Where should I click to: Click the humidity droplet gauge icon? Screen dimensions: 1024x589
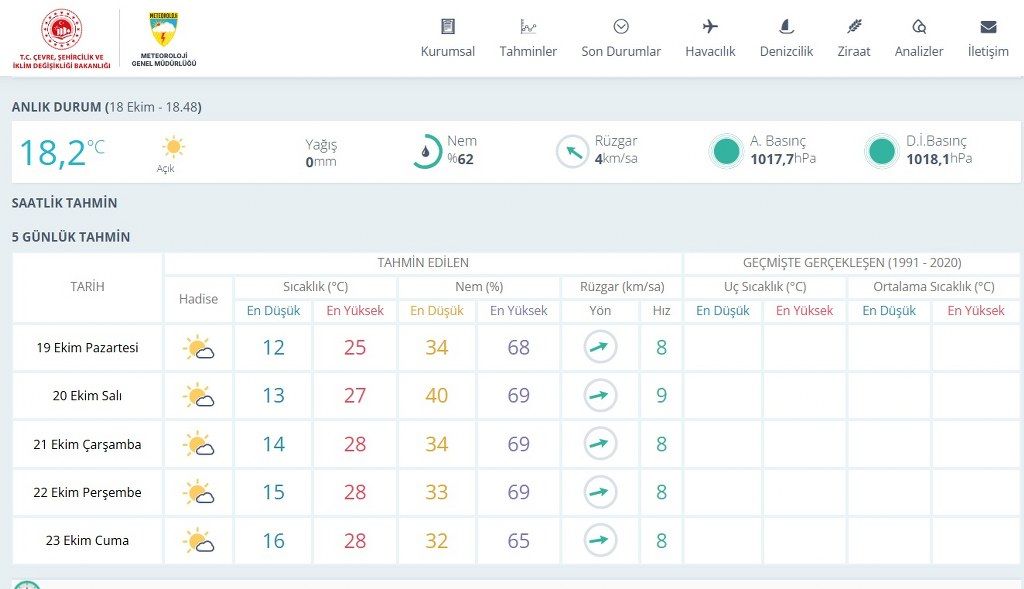pos(426,151)
